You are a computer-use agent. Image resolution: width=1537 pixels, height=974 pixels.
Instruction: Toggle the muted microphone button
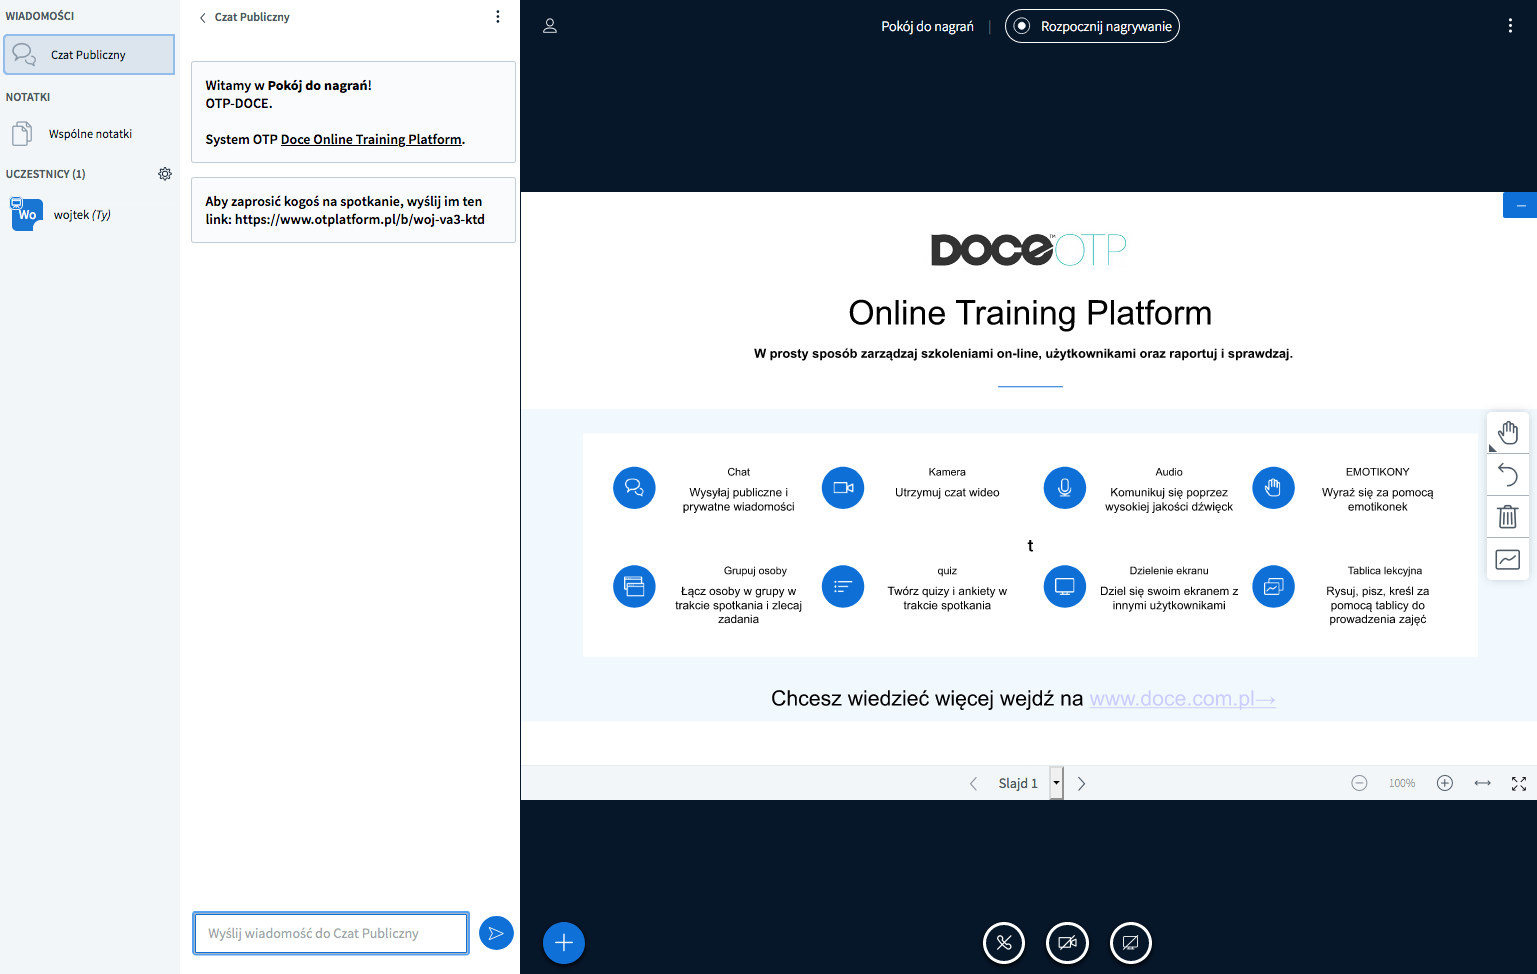(x=1004, y=943)
